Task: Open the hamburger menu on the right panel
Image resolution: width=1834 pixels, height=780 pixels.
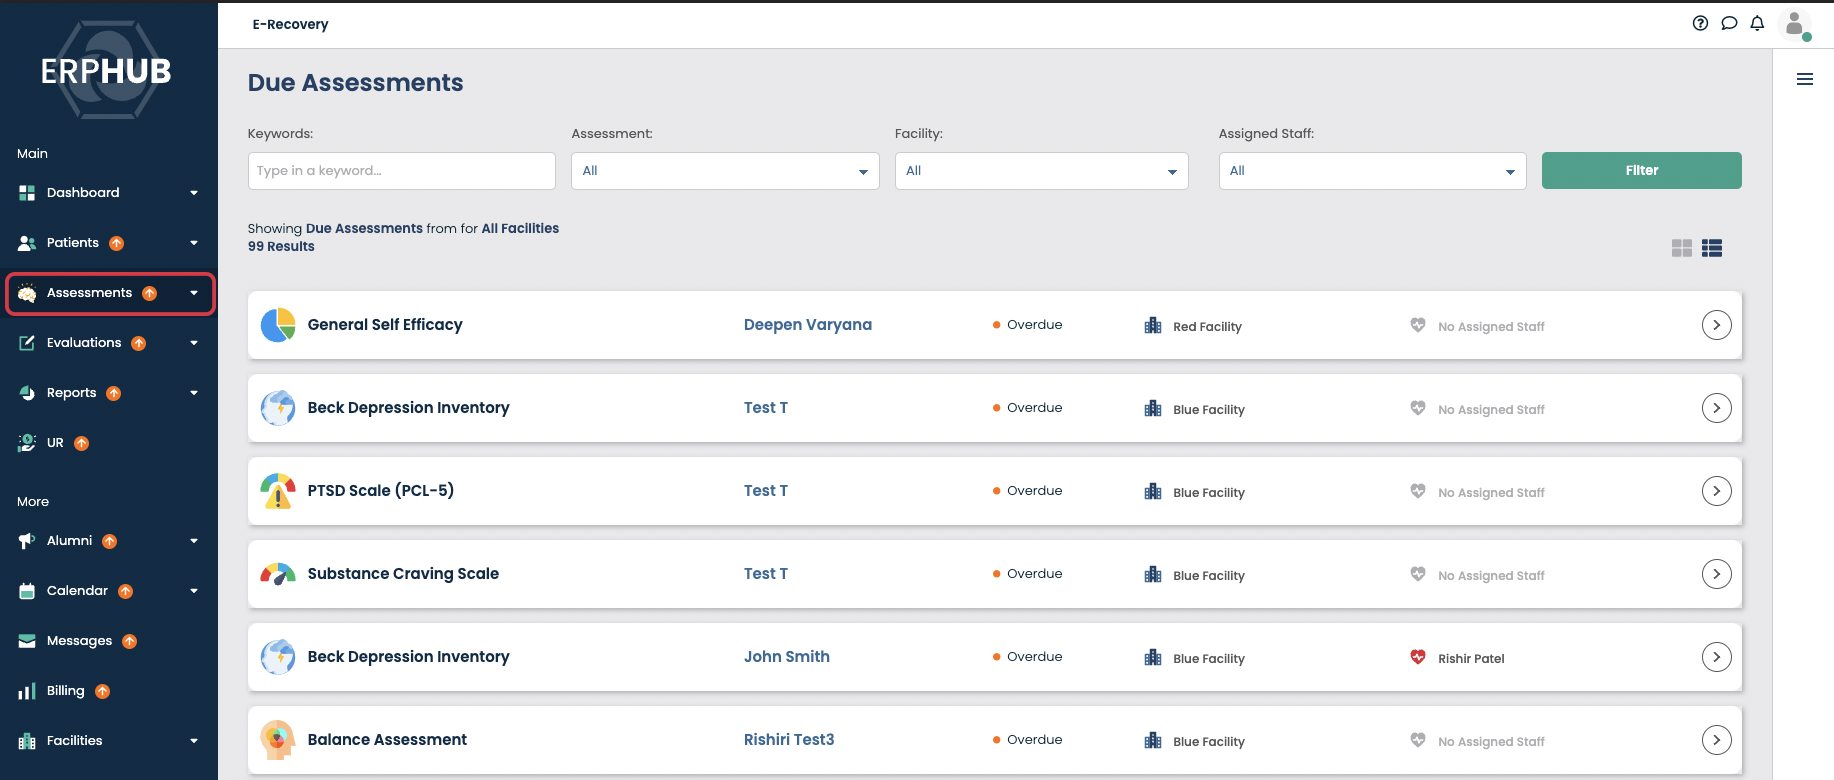Action: point(1805,79)
